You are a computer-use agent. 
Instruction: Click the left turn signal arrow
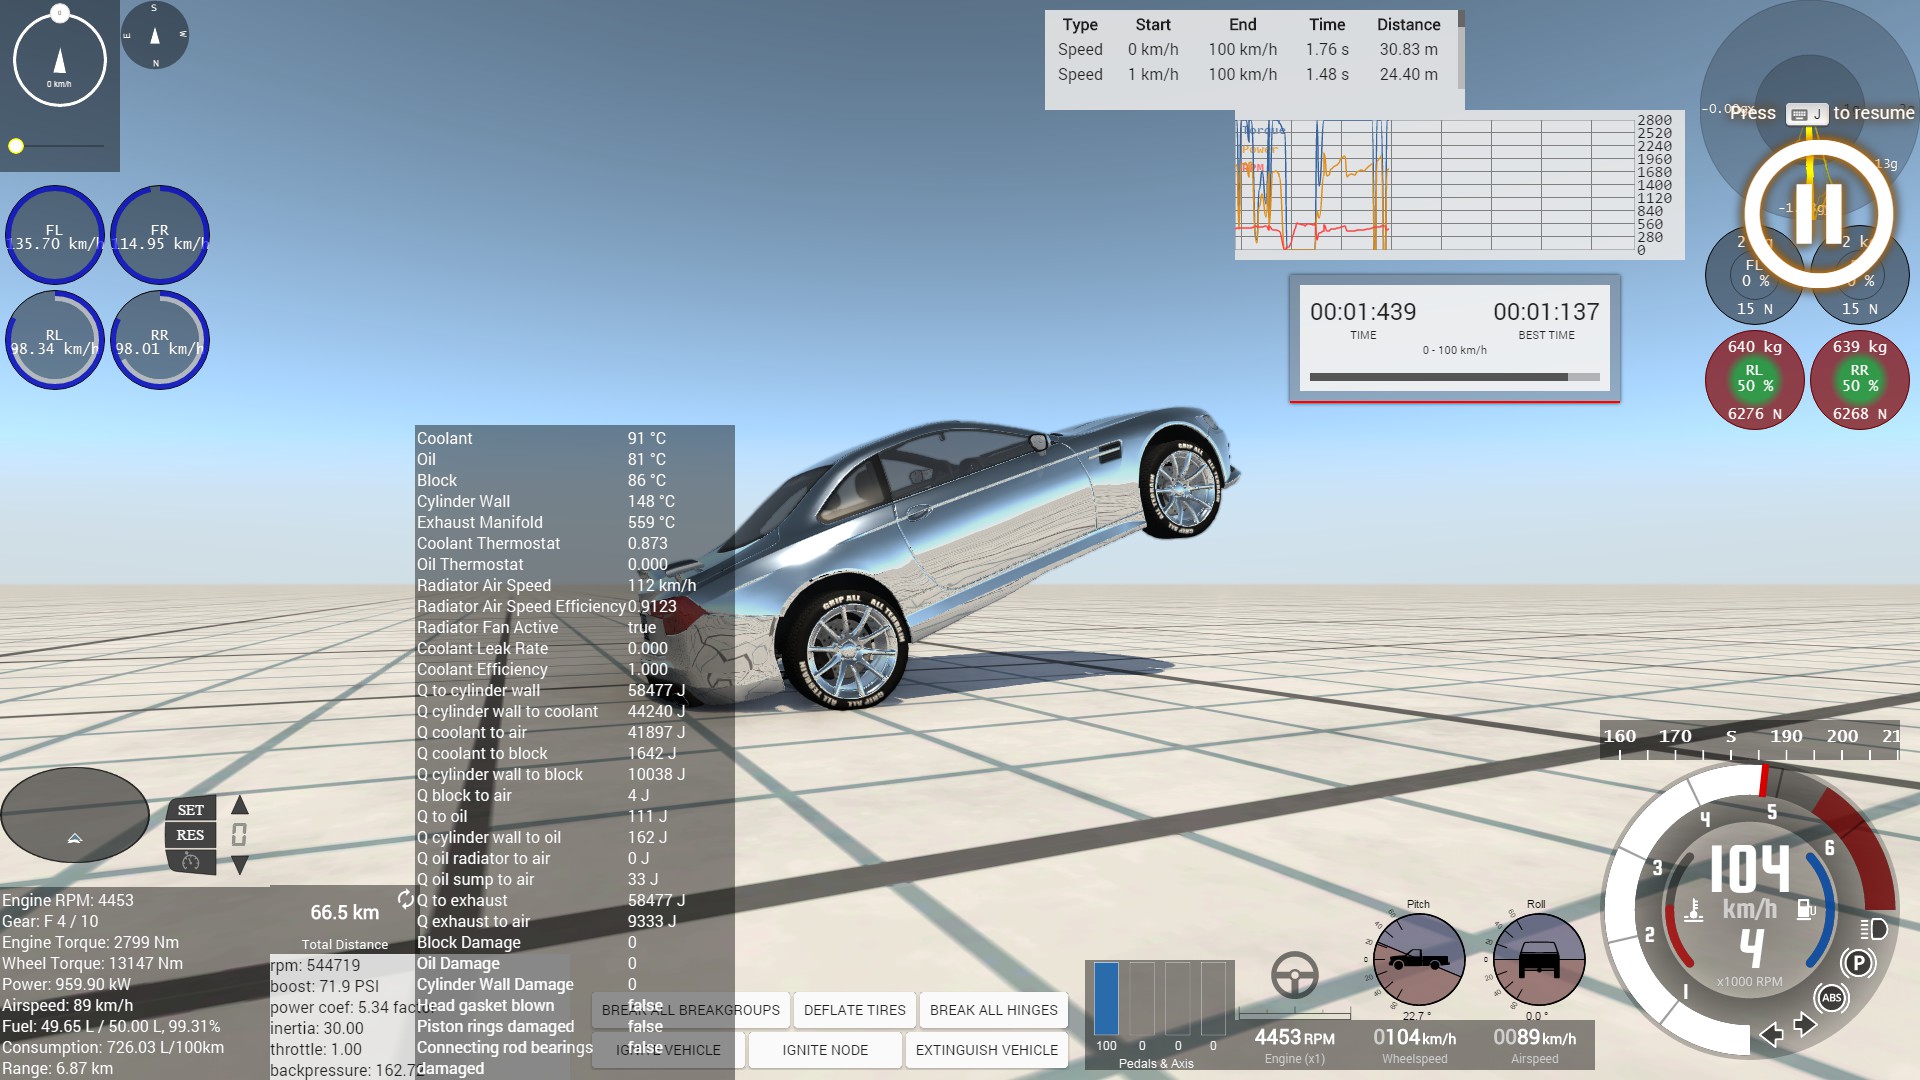click(1771, 1034)
